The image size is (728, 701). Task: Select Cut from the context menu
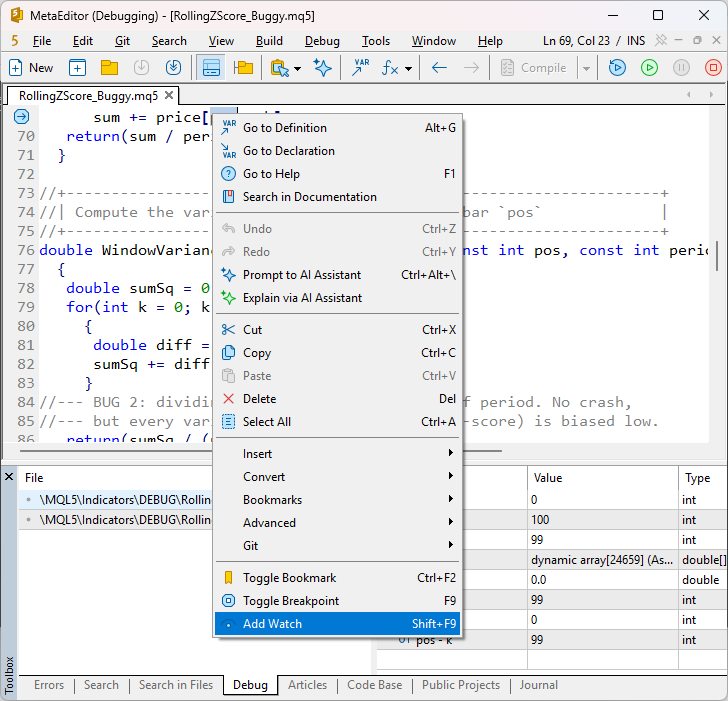tap(338, 330)
